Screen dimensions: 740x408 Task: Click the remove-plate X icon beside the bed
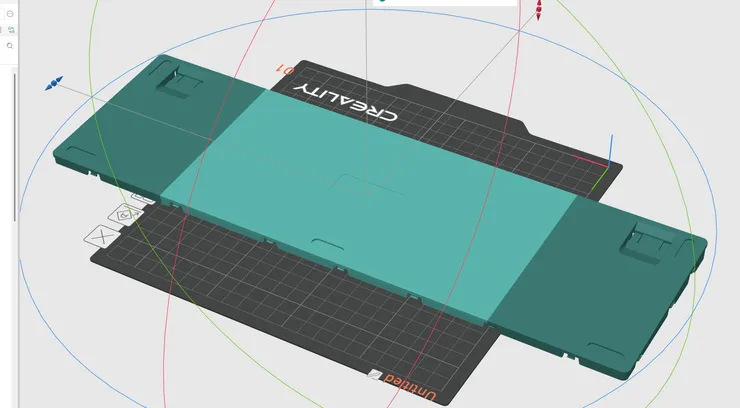[x=102, y=236]
